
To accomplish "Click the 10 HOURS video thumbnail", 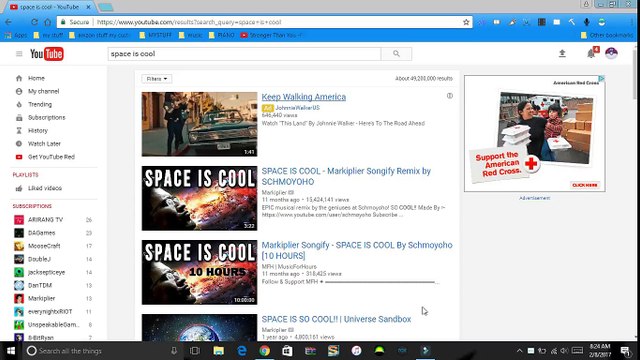I will click(x=200, y=272).
